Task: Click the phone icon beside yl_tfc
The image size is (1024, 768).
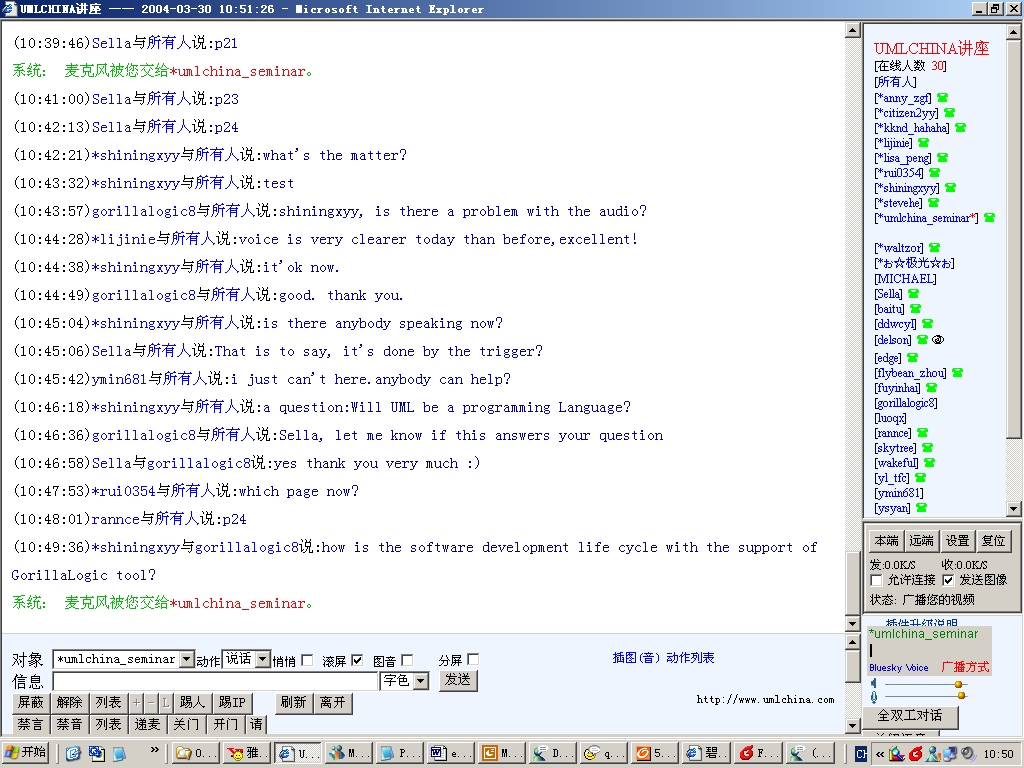Action: [x=920, y=478]
